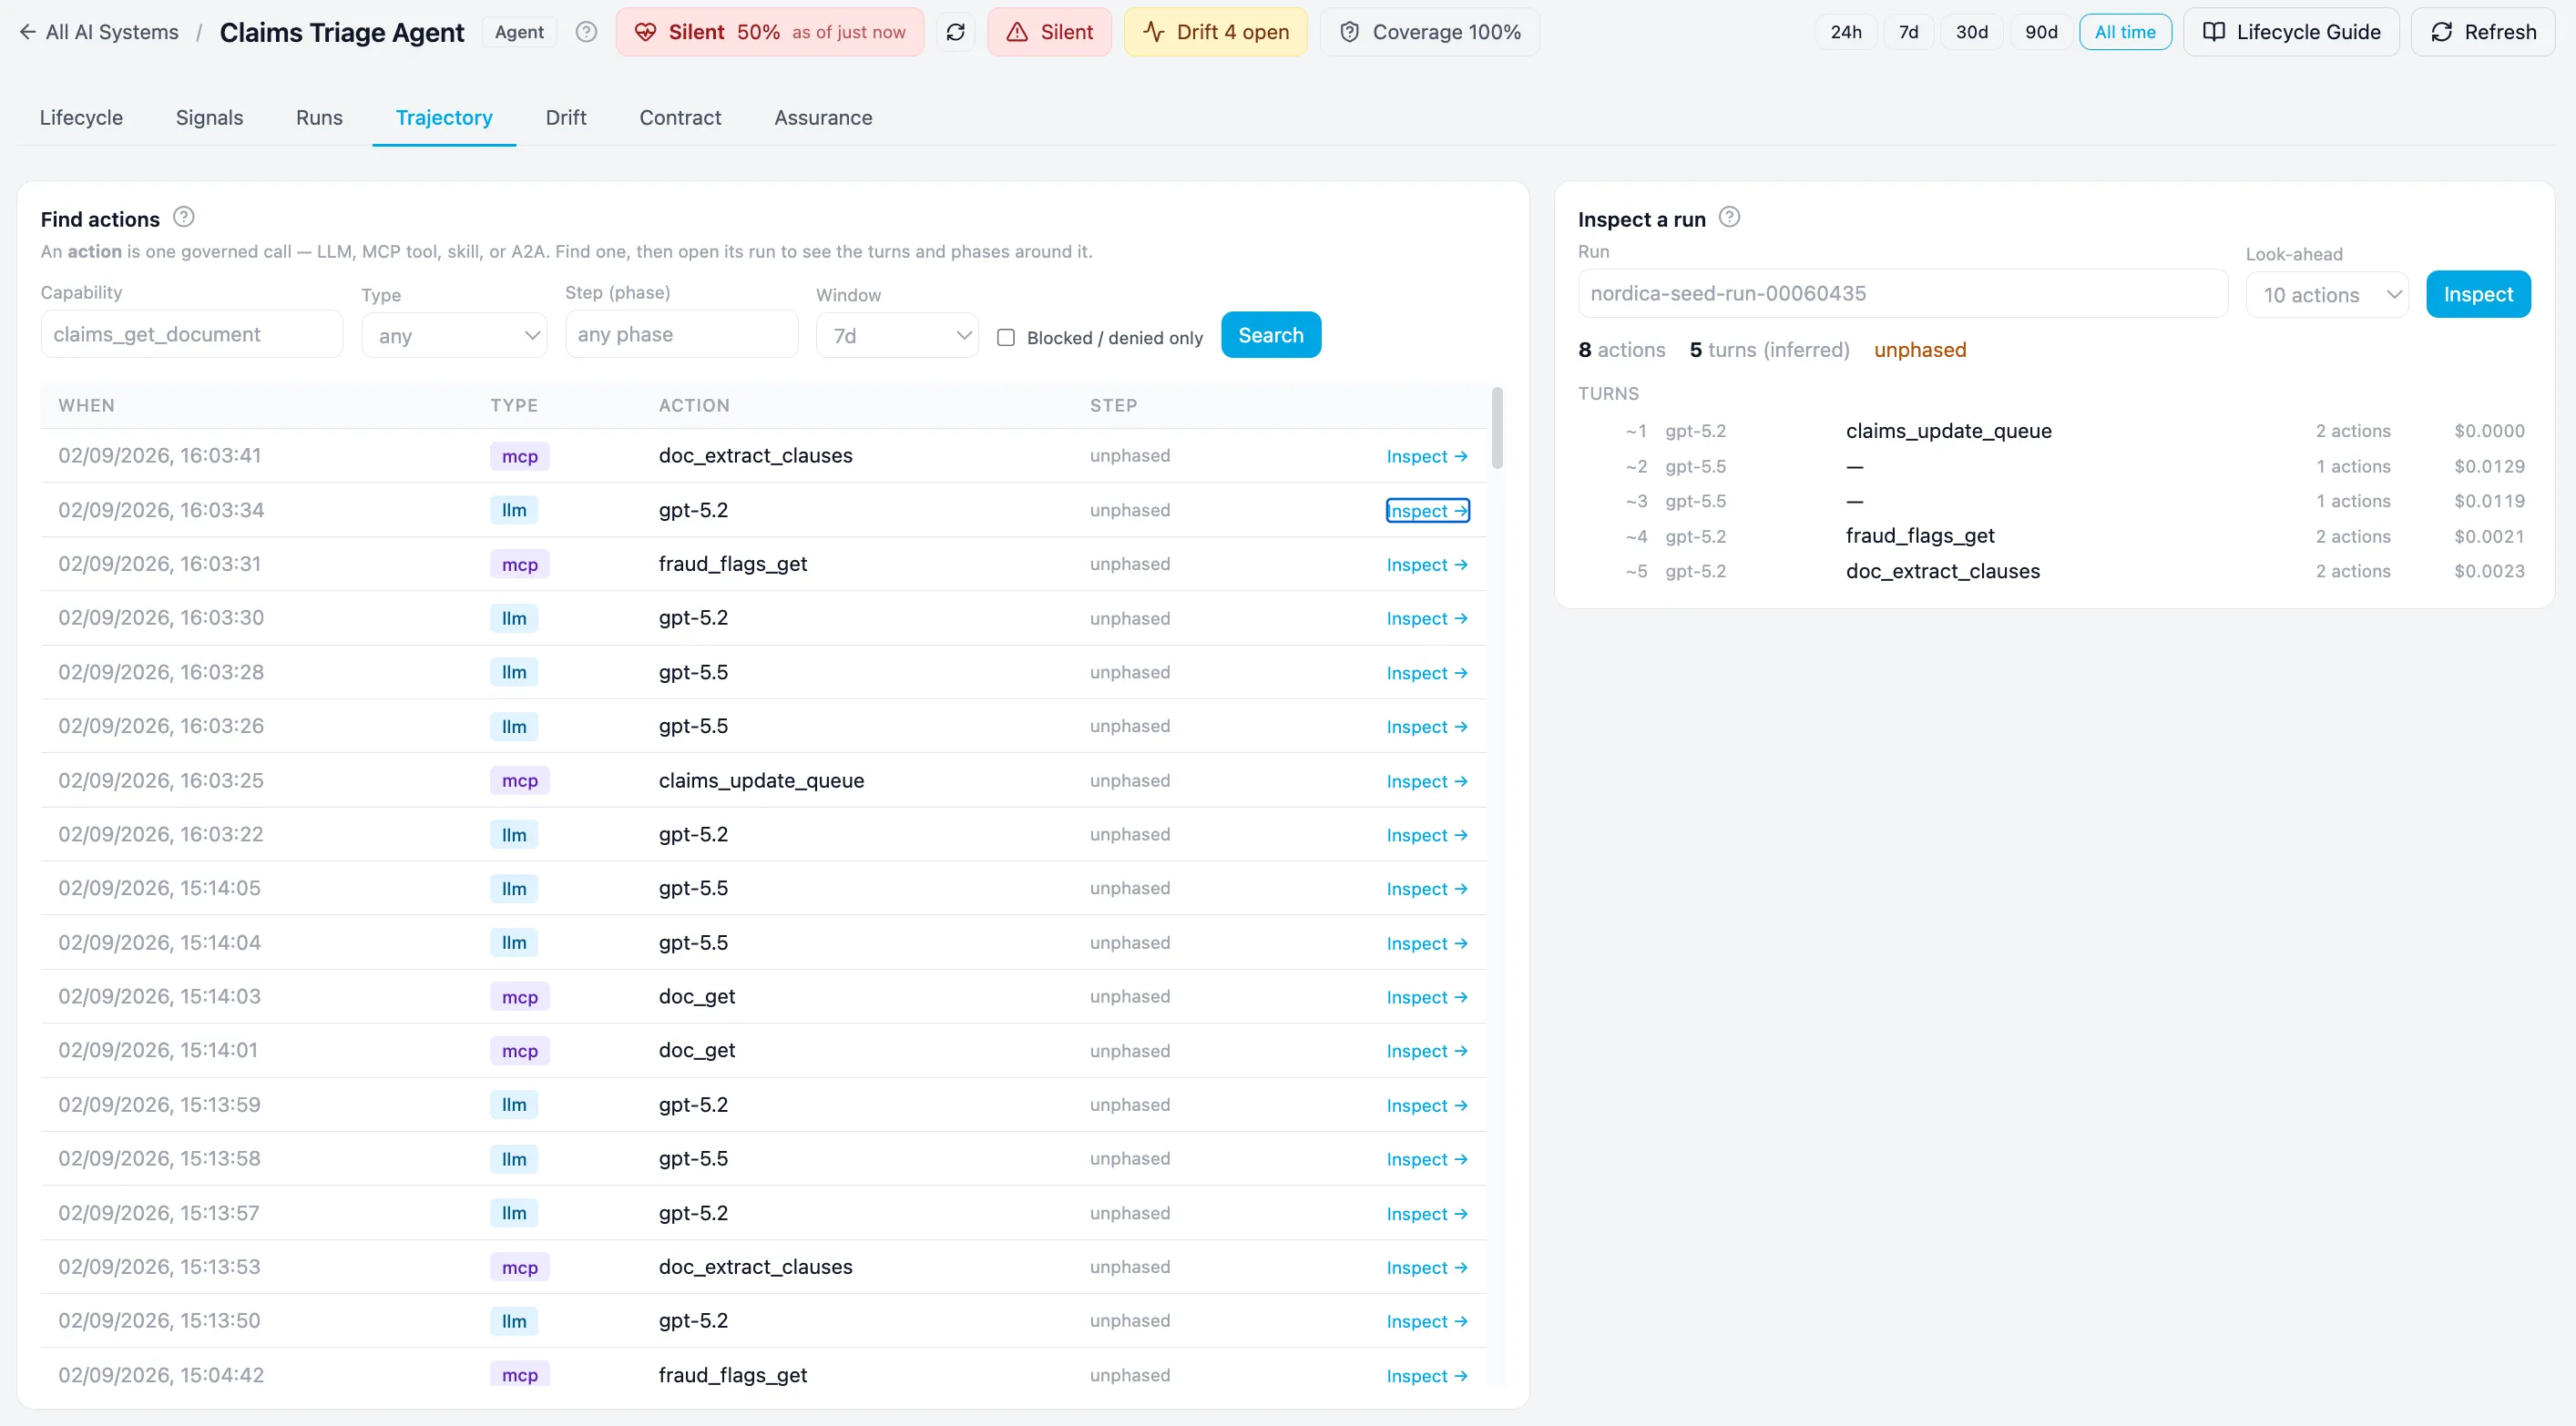Image resolution: width=2576 pixels, height=1426 pixels.
Task: Click the Step (phase) input field
Action: pos(681,334)
